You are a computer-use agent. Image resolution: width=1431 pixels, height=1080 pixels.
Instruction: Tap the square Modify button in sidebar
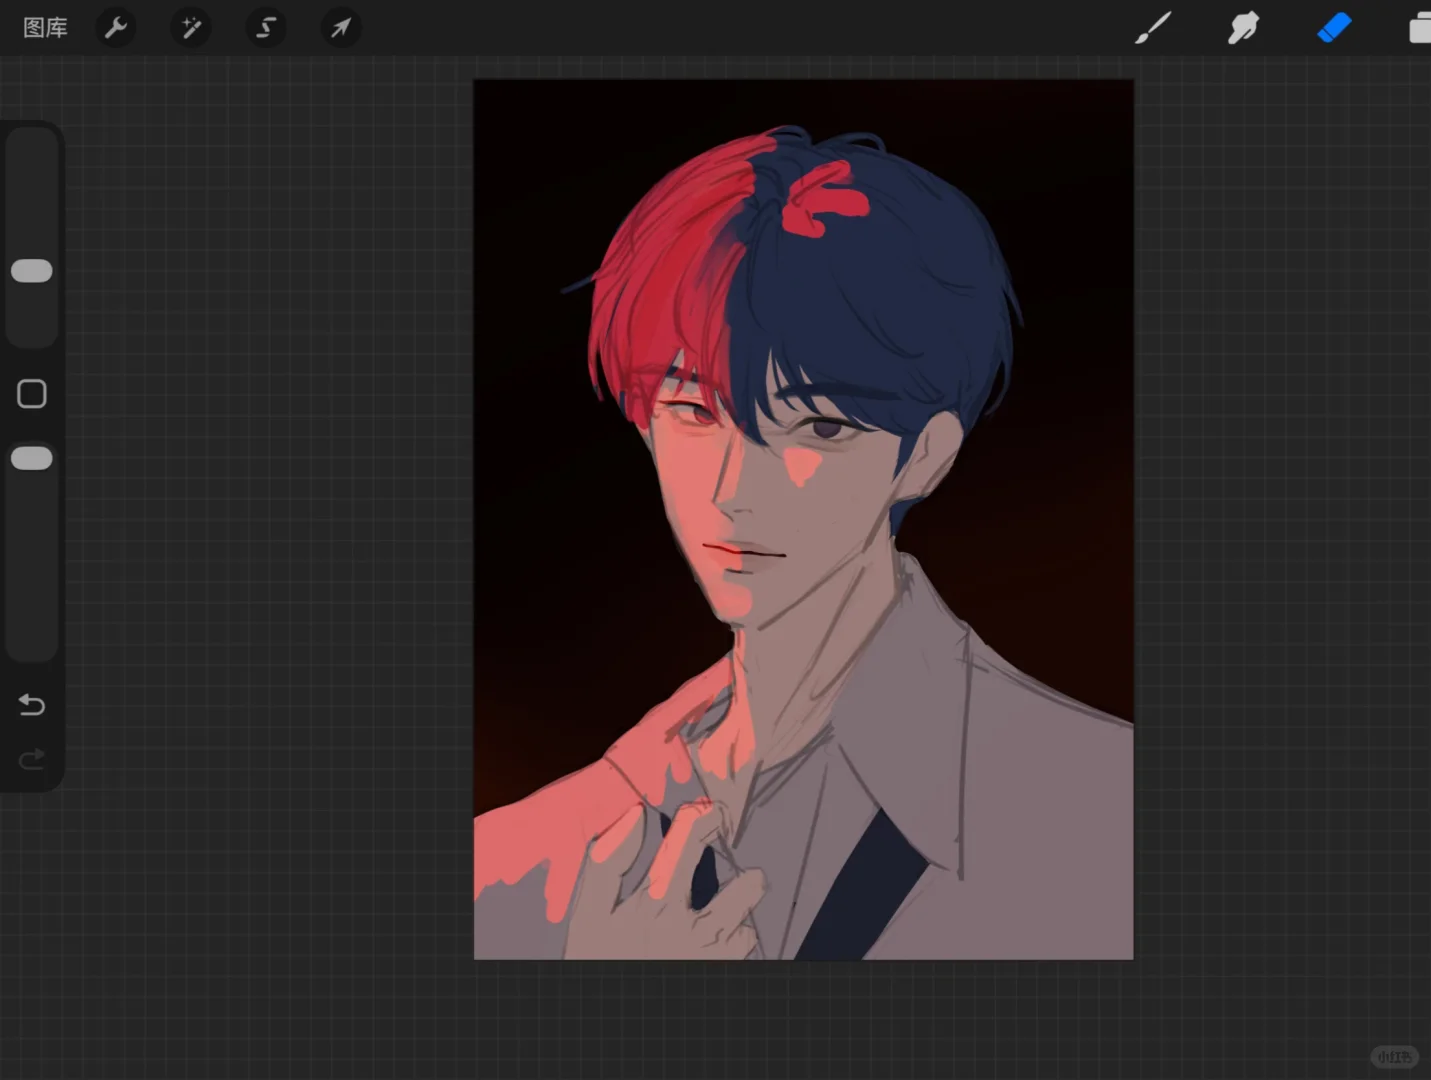click(x=32, y=394)
